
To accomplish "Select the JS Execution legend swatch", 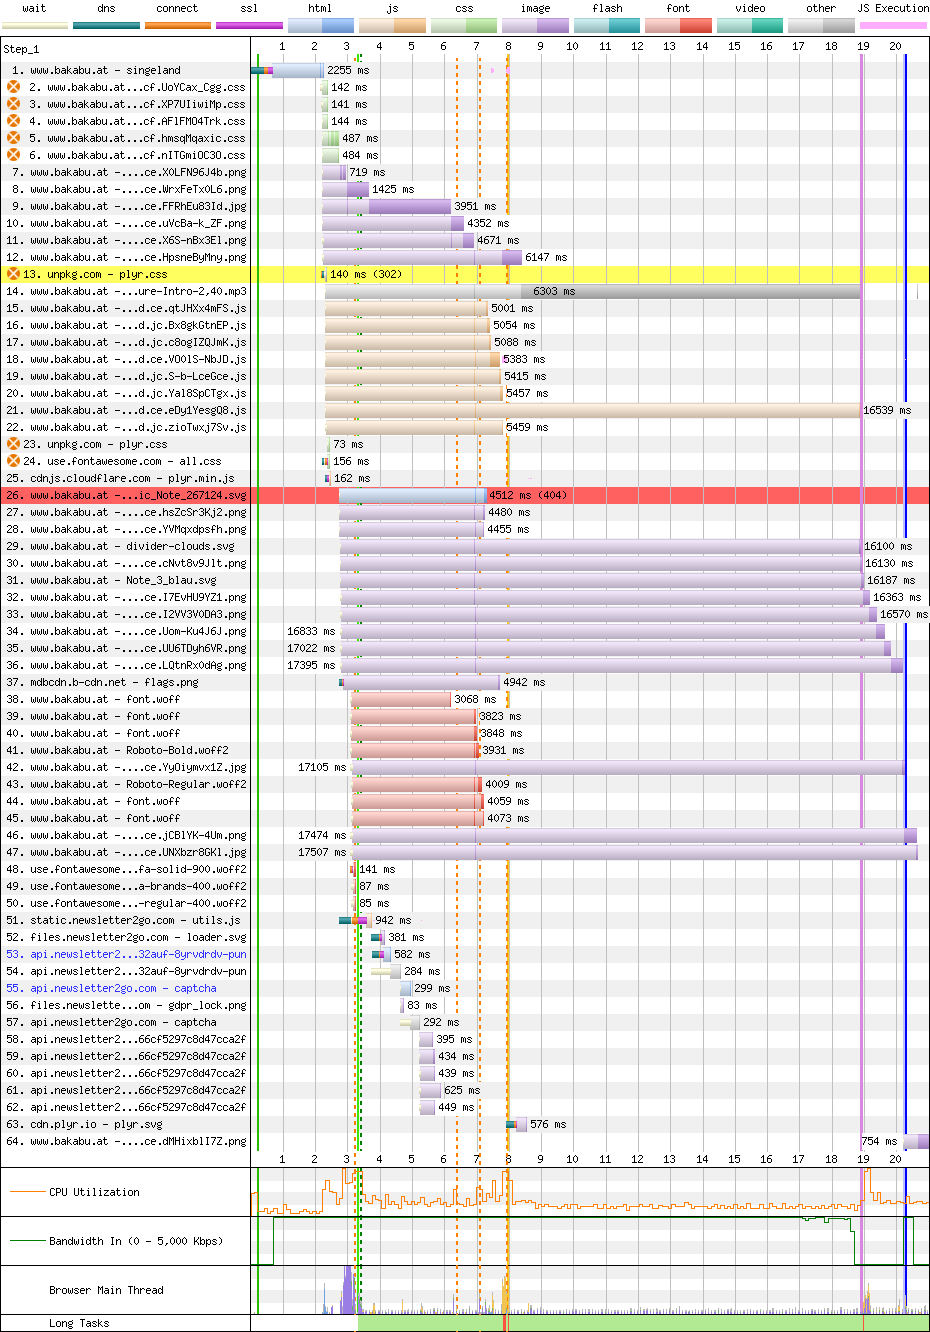I will coord(893,25).
